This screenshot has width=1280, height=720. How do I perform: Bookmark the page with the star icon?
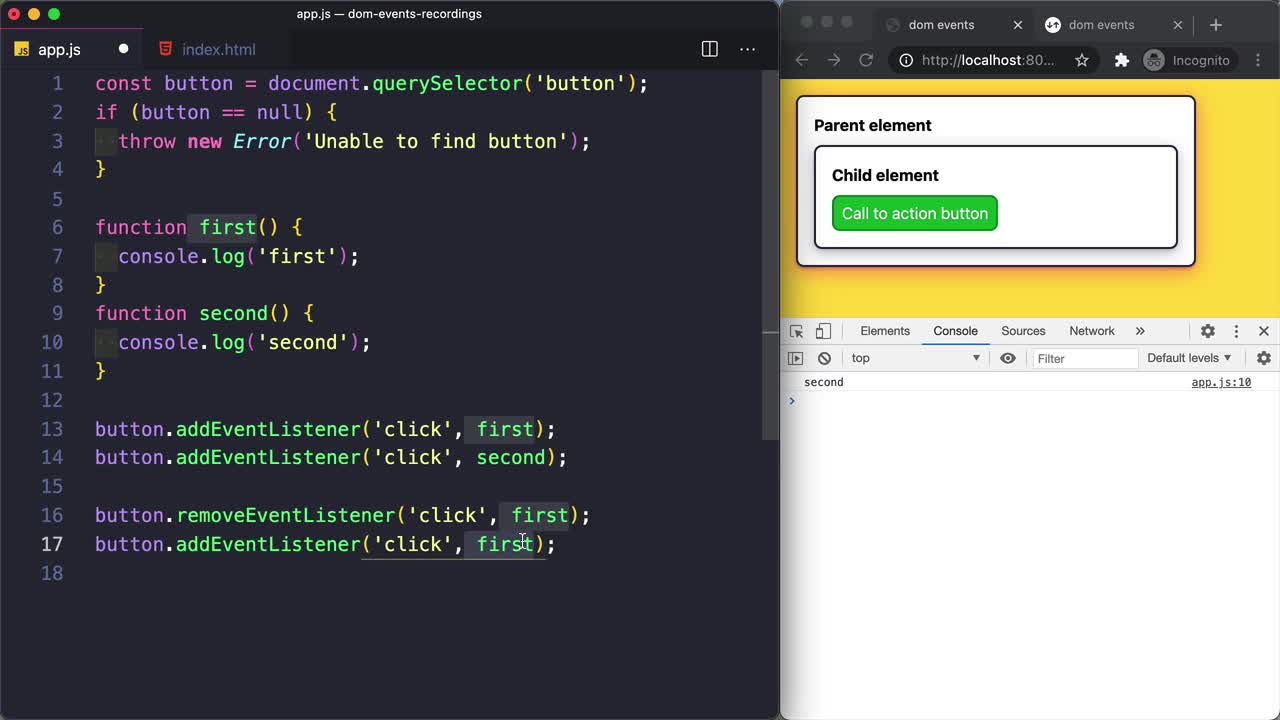tap(1082, 60)
